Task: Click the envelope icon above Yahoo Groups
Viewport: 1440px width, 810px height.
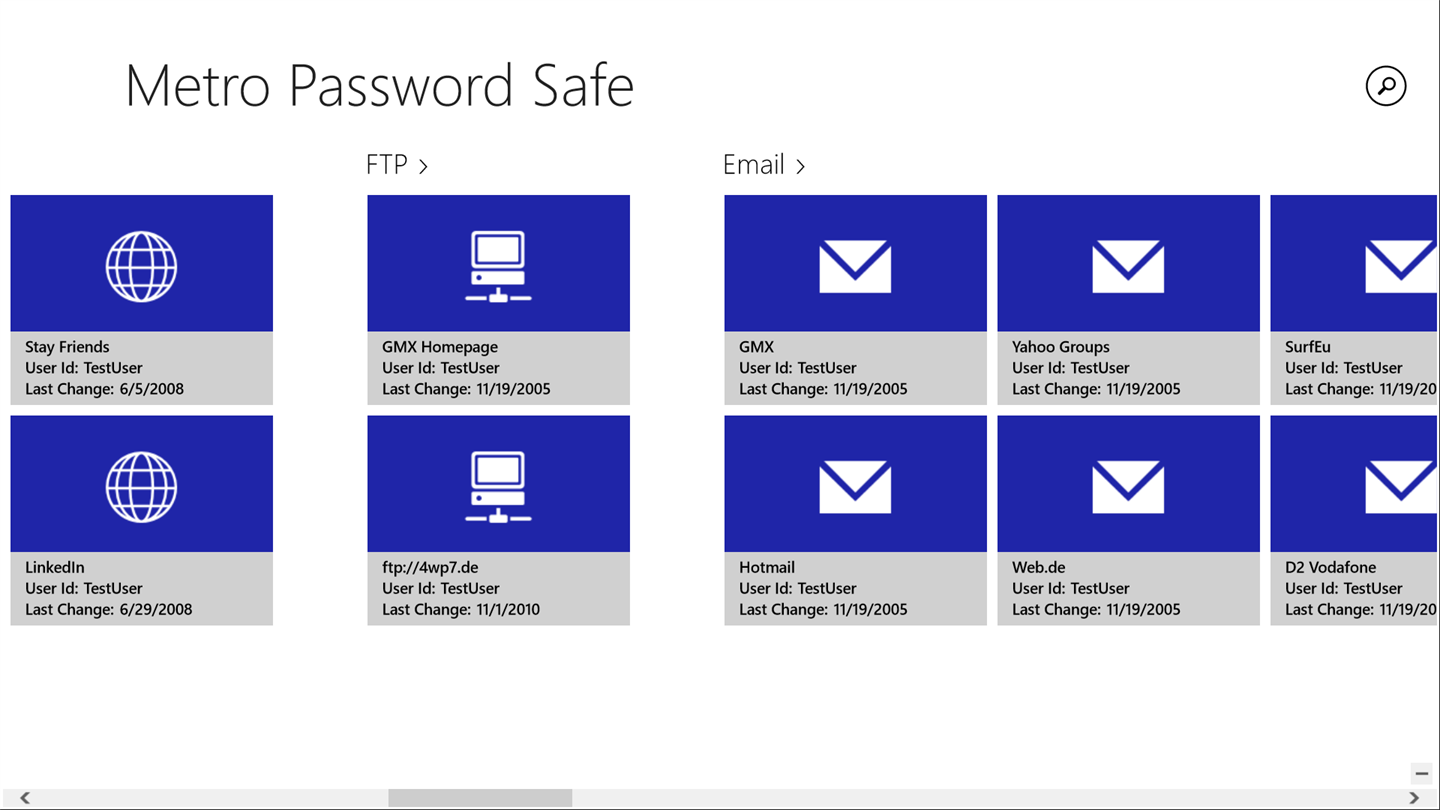Action: (x=1128, y=266)
